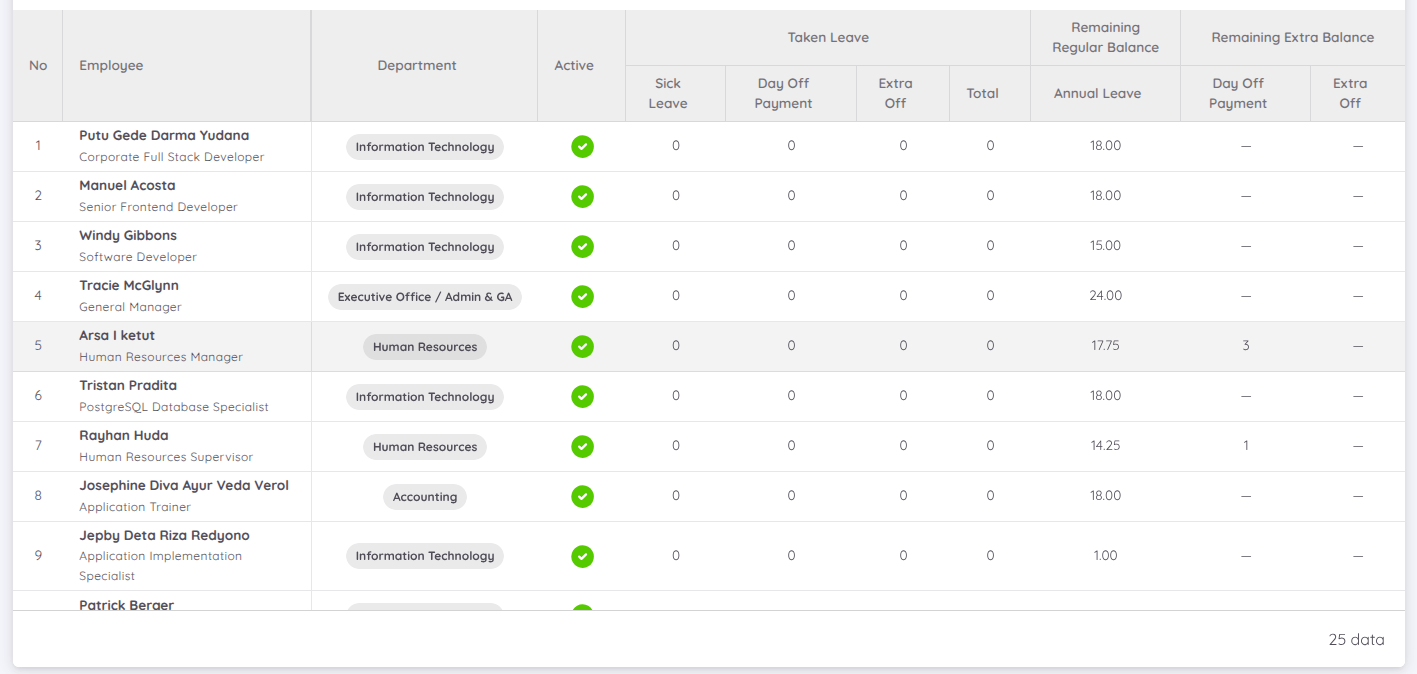
Task: Select the Remaining Extra Balance header
Action: pyautogui.click(x=1292, y=37)
